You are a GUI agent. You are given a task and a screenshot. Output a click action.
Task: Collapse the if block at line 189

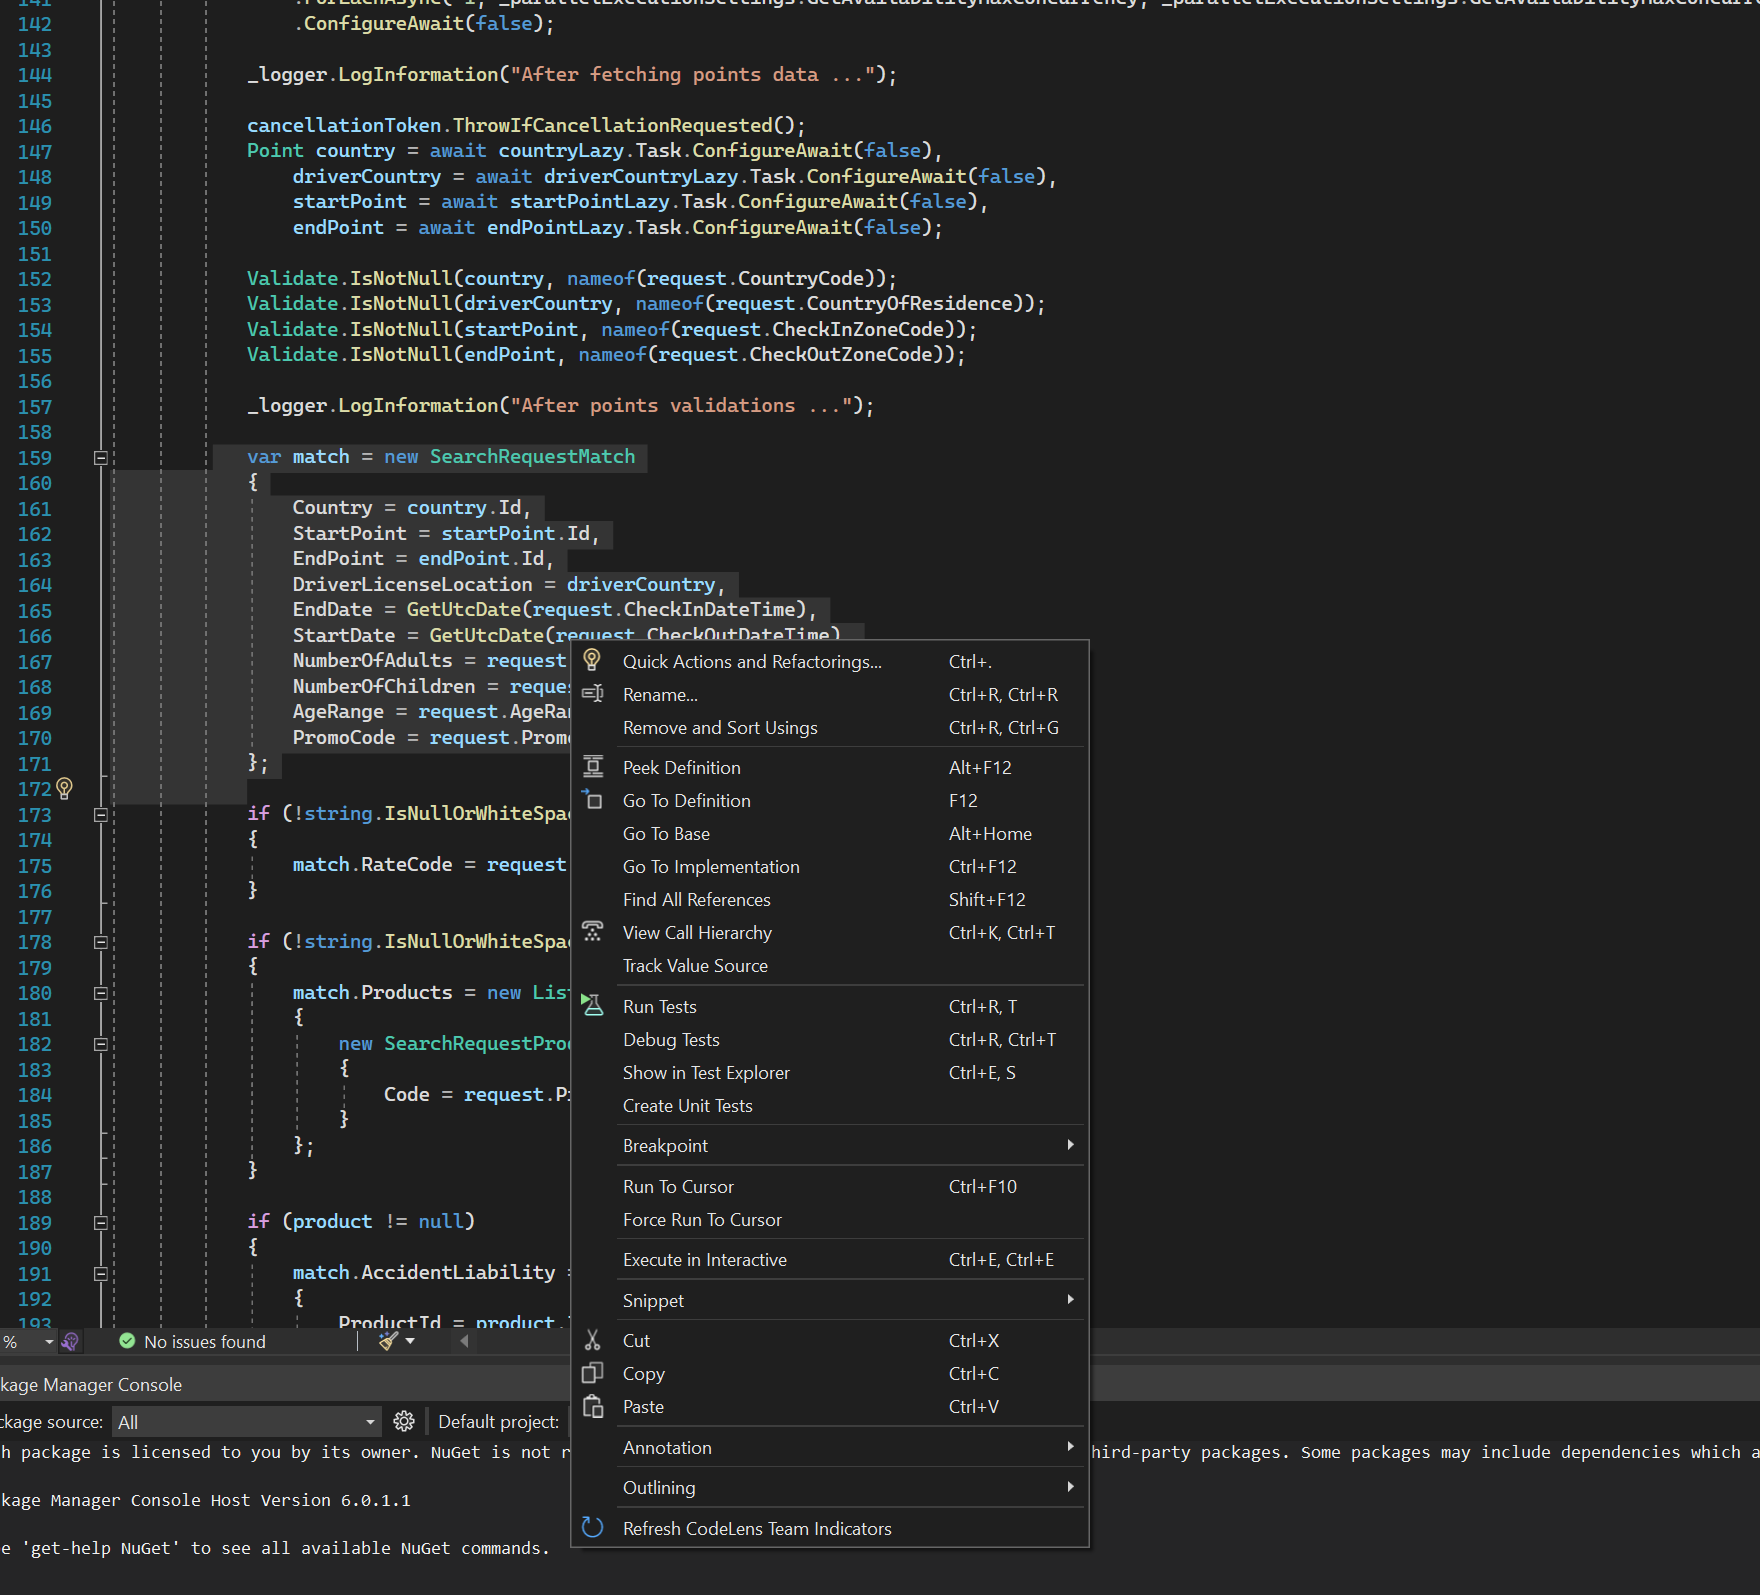click(x=100, y=1222)
